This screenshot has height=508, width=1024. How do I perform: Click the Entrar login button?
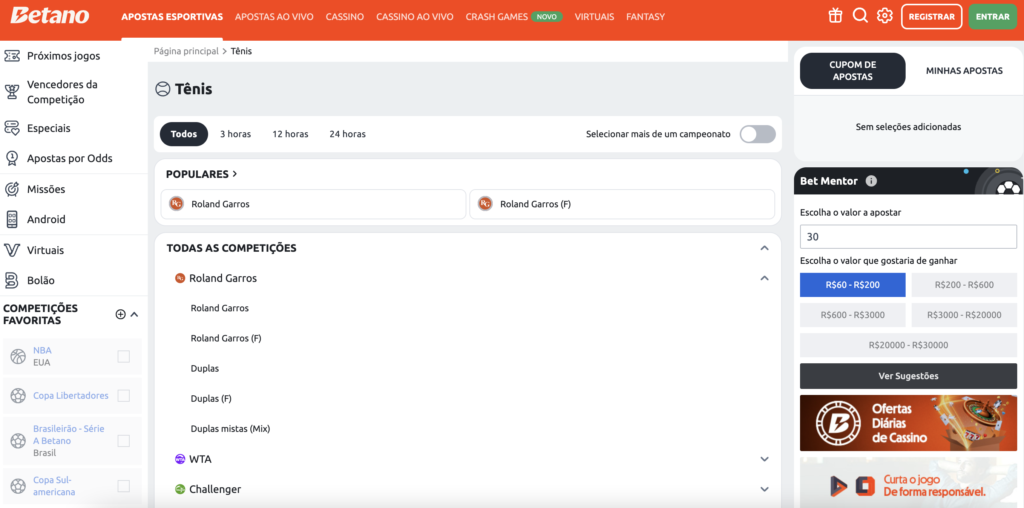tap(993, 17)
